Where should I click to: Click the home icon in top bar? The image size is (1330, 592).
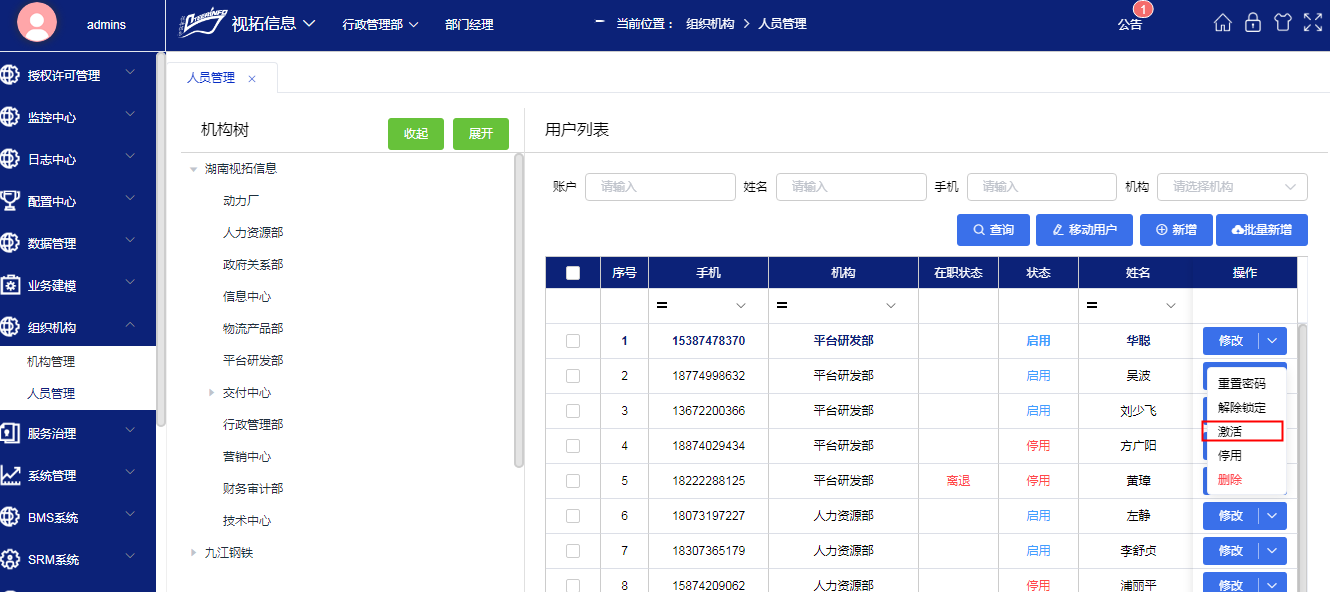click(1222, 23)
